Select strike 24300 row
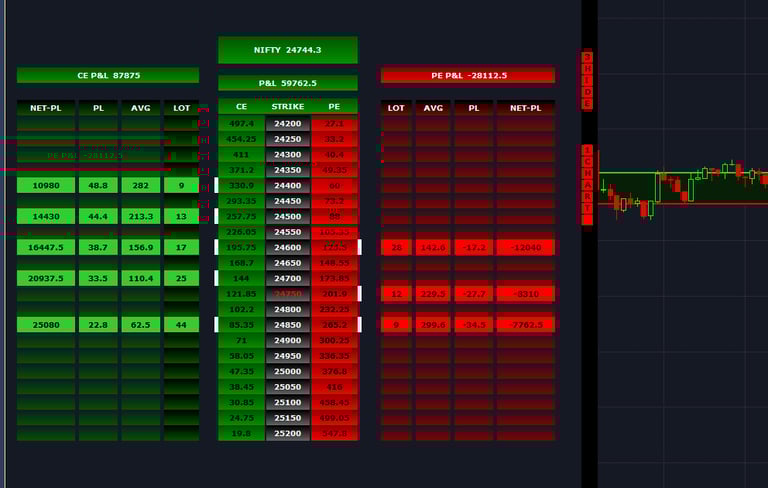The height and width of the screenshot is (488, 768). pyautogui.click(x=288, y=155)
